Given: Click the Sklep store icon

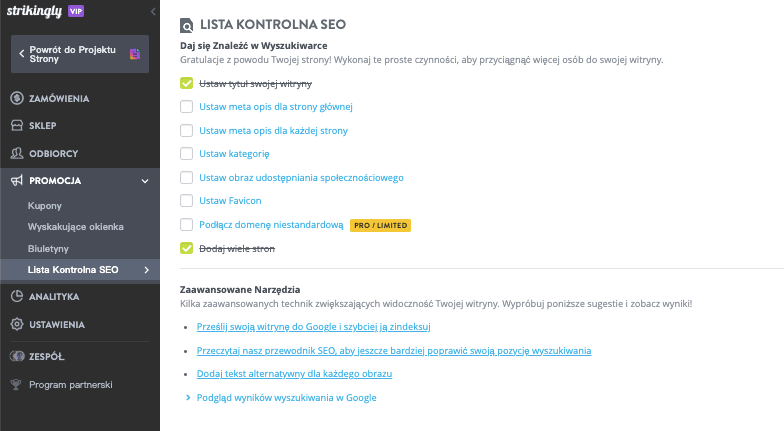Looking at the screenshot, I should point(17,126).
